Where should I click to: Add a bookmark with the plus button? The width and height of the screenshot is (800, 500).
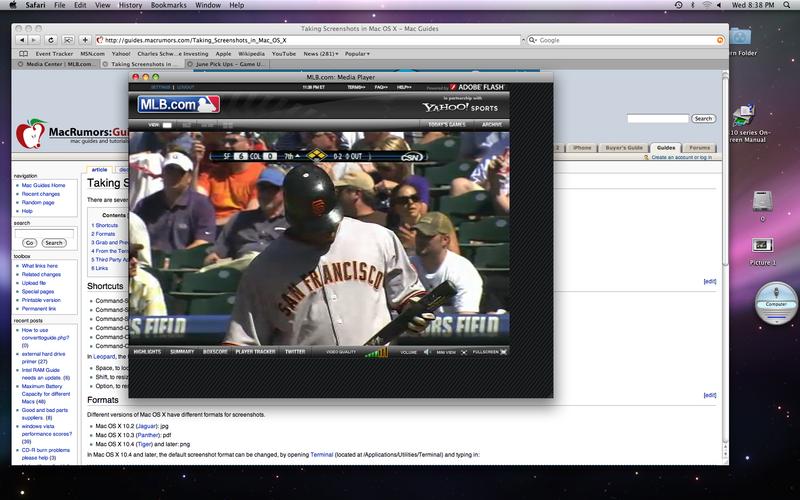(85, 40)
